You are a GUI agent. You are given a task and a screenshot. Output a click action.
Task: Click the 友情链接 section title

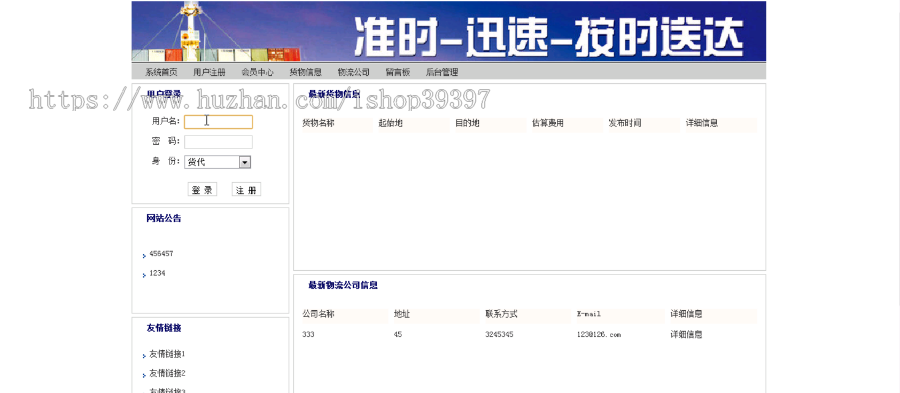[164, 329]
